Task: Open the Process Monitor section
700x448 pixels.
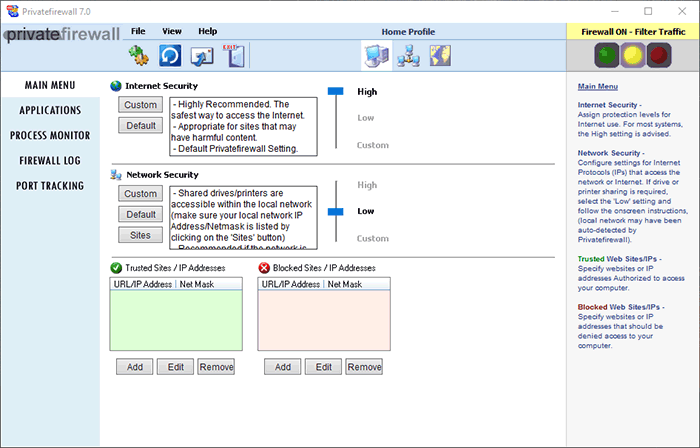Action: click(x=50, y=135)
